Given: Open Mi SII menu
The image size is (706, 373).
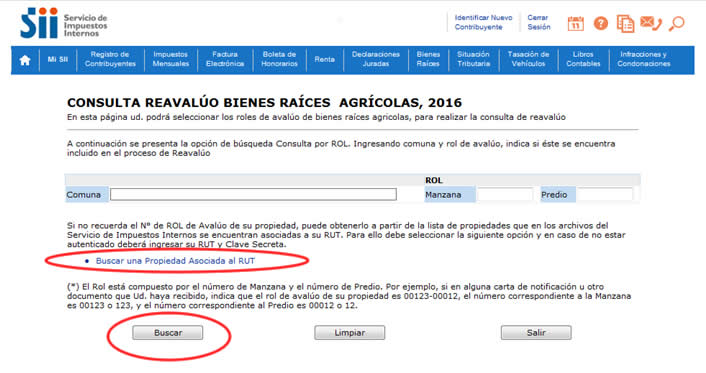Looking at the screenshot, I should pyautogui.click(x=58, y=59).
